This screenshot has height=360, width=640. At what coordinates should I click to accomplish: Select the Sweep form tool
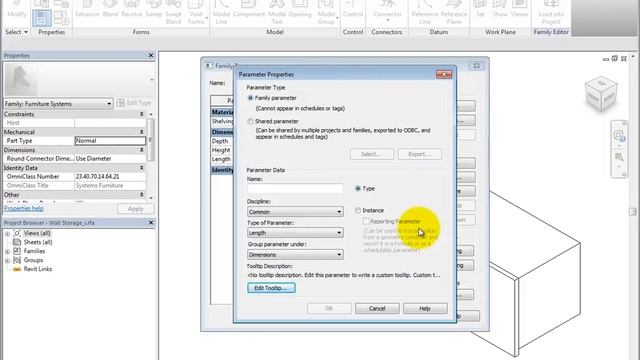[x=154, y=10]
